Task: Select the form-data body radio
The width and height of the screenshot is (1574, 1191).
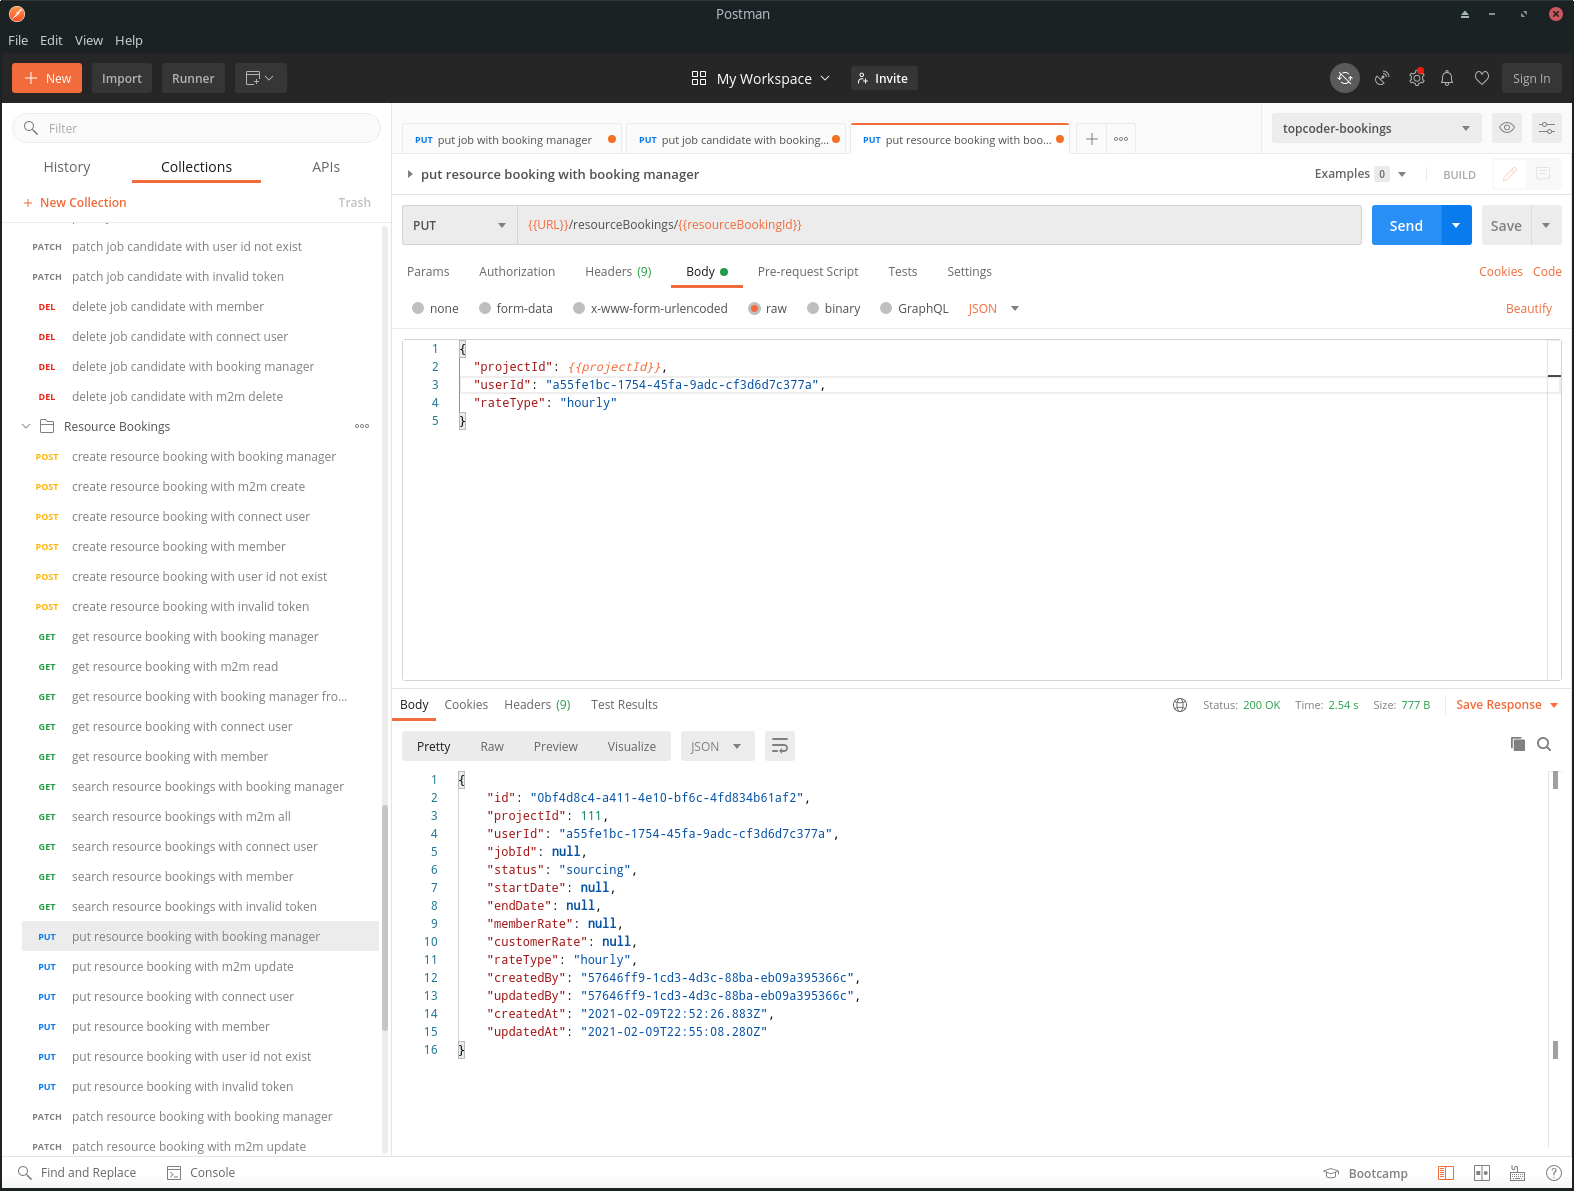Action: point(485,308)
